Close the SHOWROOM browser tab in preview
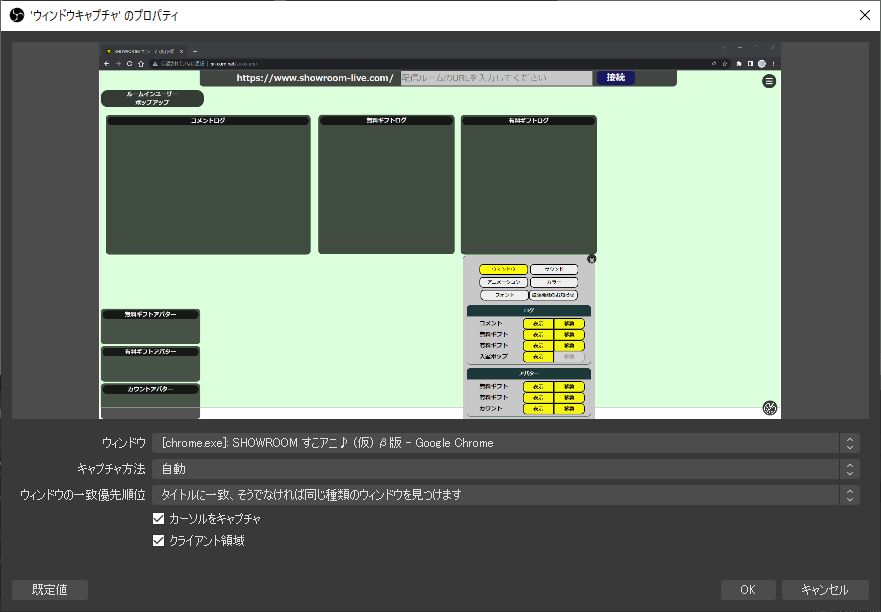881x612 pixels. pyautogui.click(x=181, y=51)
